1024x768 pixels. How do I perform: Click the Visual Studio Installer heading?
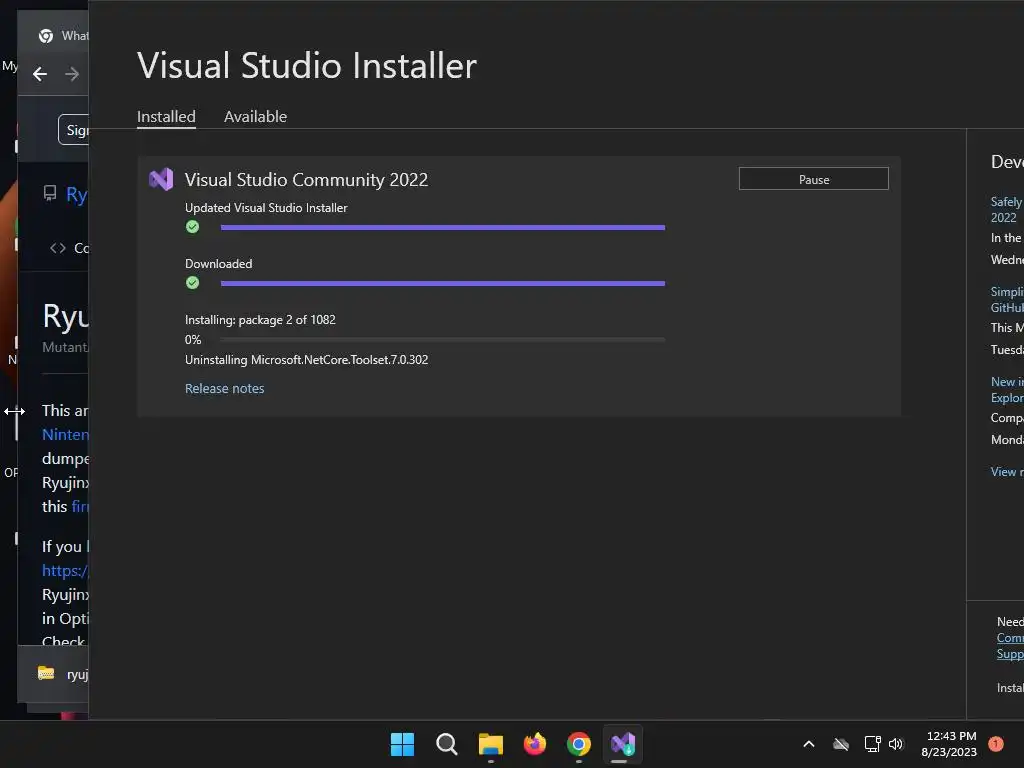pyautogui.click(x=307, y=65)
